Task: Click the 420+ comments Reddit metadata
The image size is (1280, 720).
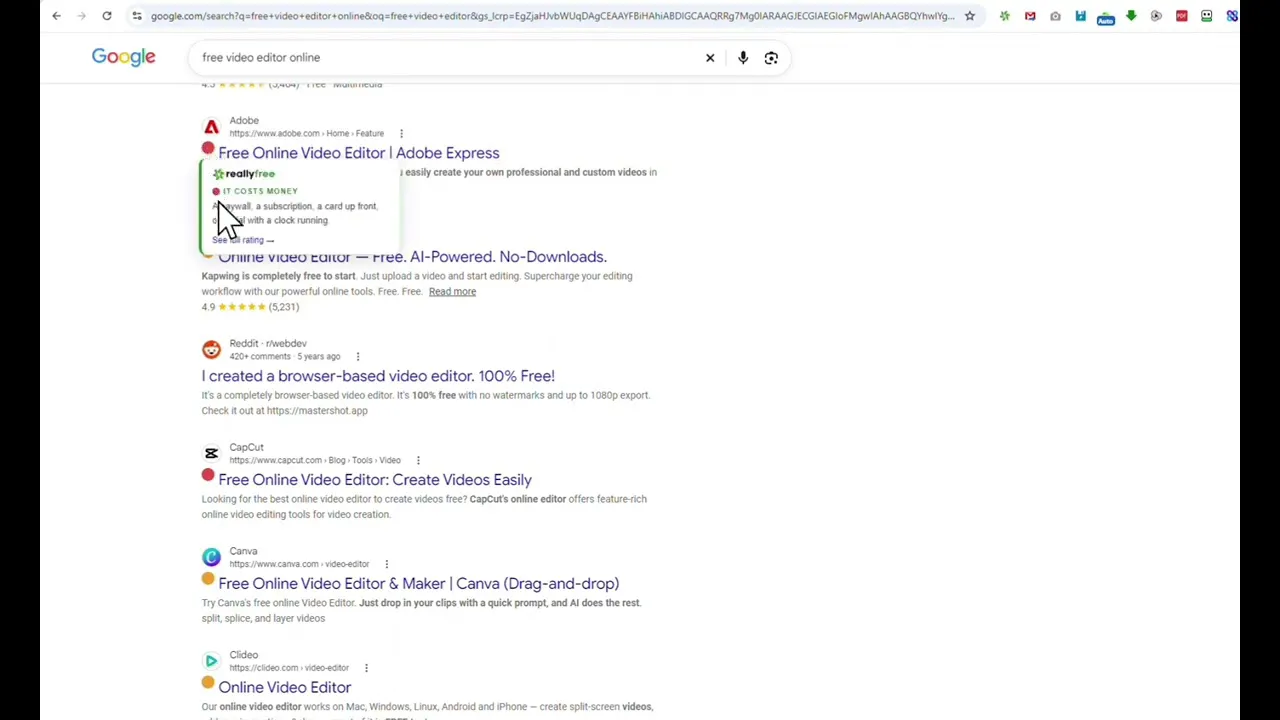Action: click(x=260, y=357)
